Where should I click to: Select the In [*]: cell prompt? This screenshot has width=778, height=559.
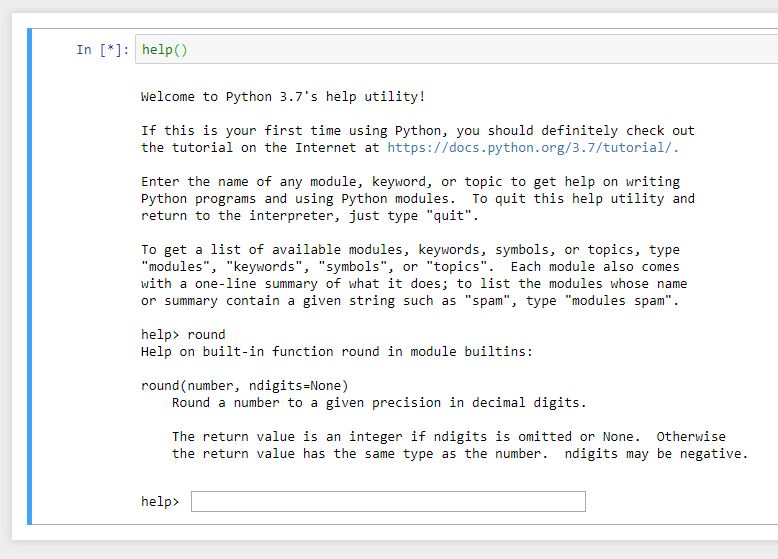click(102, 50)
